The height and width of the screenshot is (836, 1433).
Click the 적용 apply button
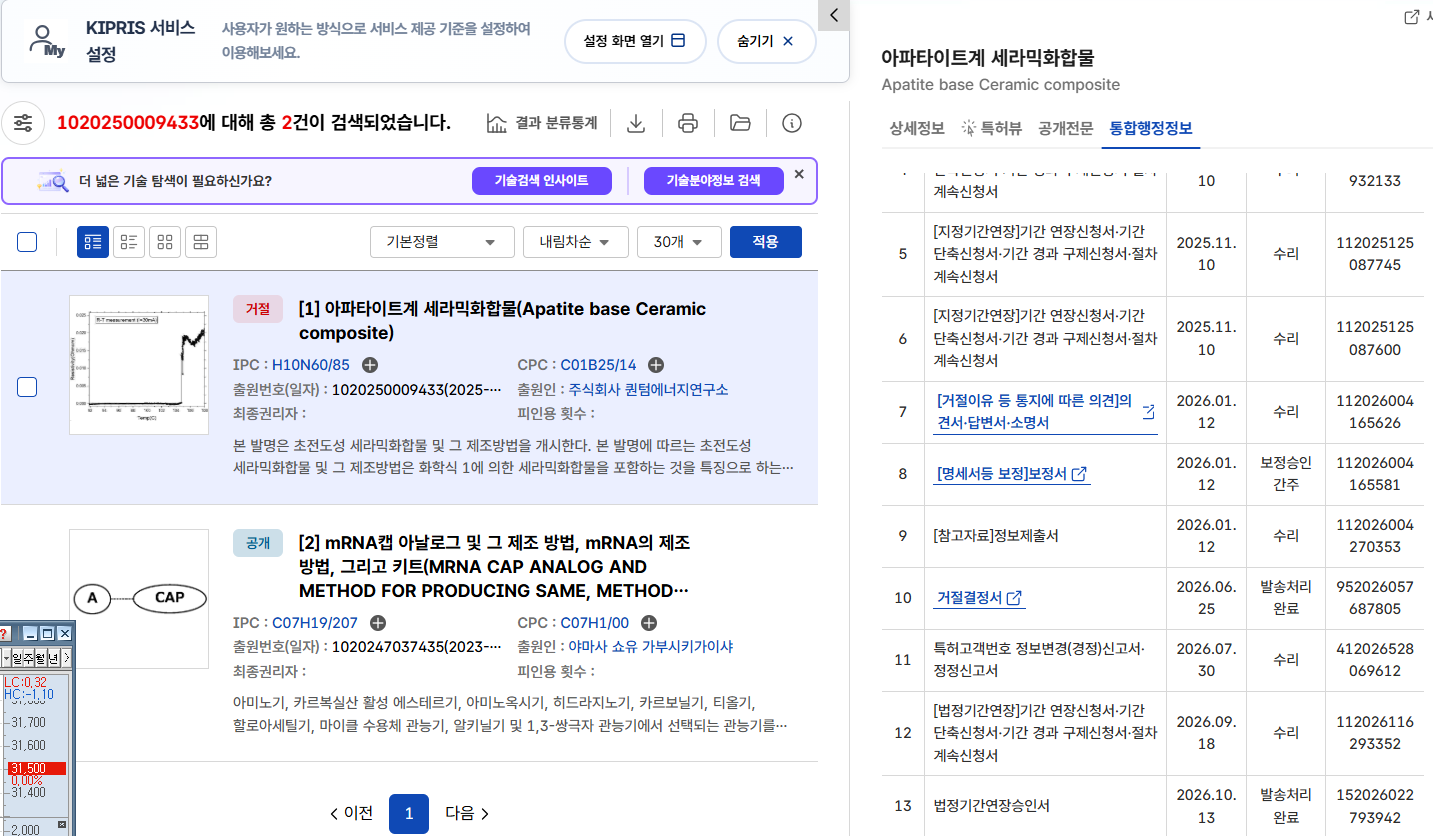pos(766,242)
